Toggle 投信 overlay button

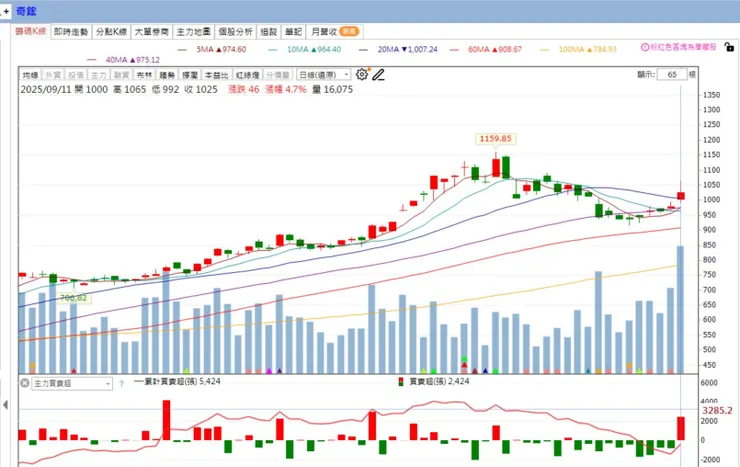pyautogui.click(x=76, y=75)
